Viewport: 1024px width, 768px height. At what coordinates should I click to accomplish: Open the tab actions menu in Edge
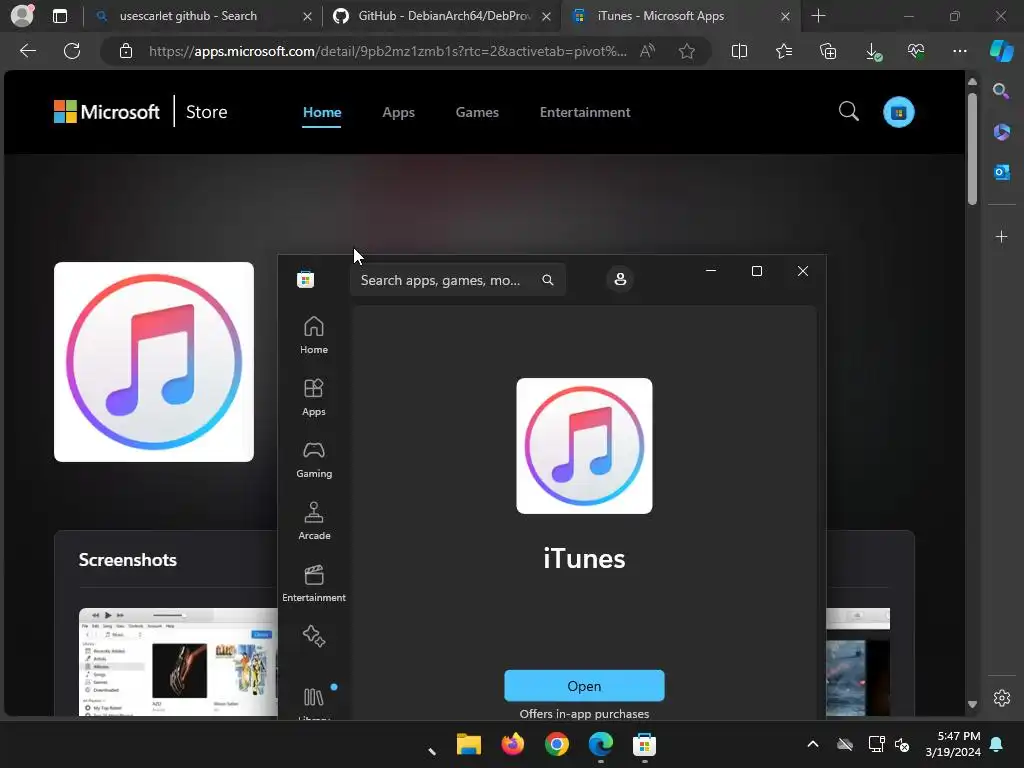click(59, 16)
